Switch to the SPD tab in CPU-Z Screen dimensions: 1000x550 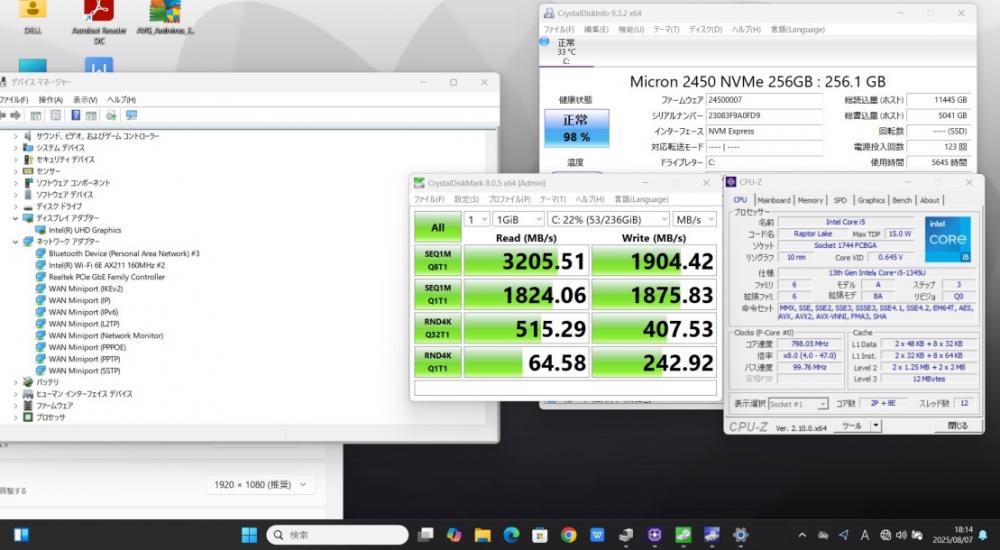[840, 200]
